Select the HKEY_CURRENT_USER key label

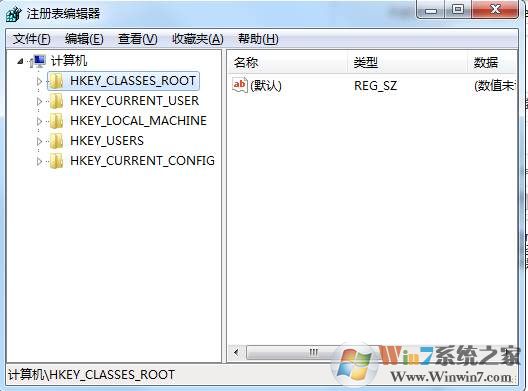134,101
